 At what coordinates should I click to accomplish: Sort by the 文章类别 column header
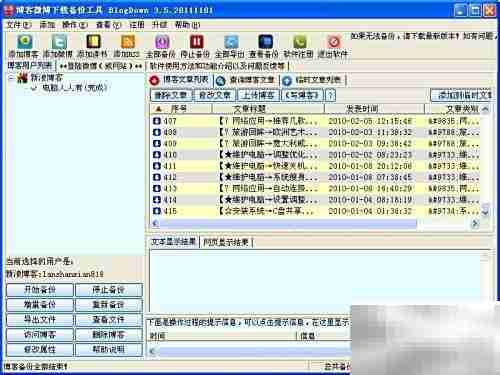453,109
